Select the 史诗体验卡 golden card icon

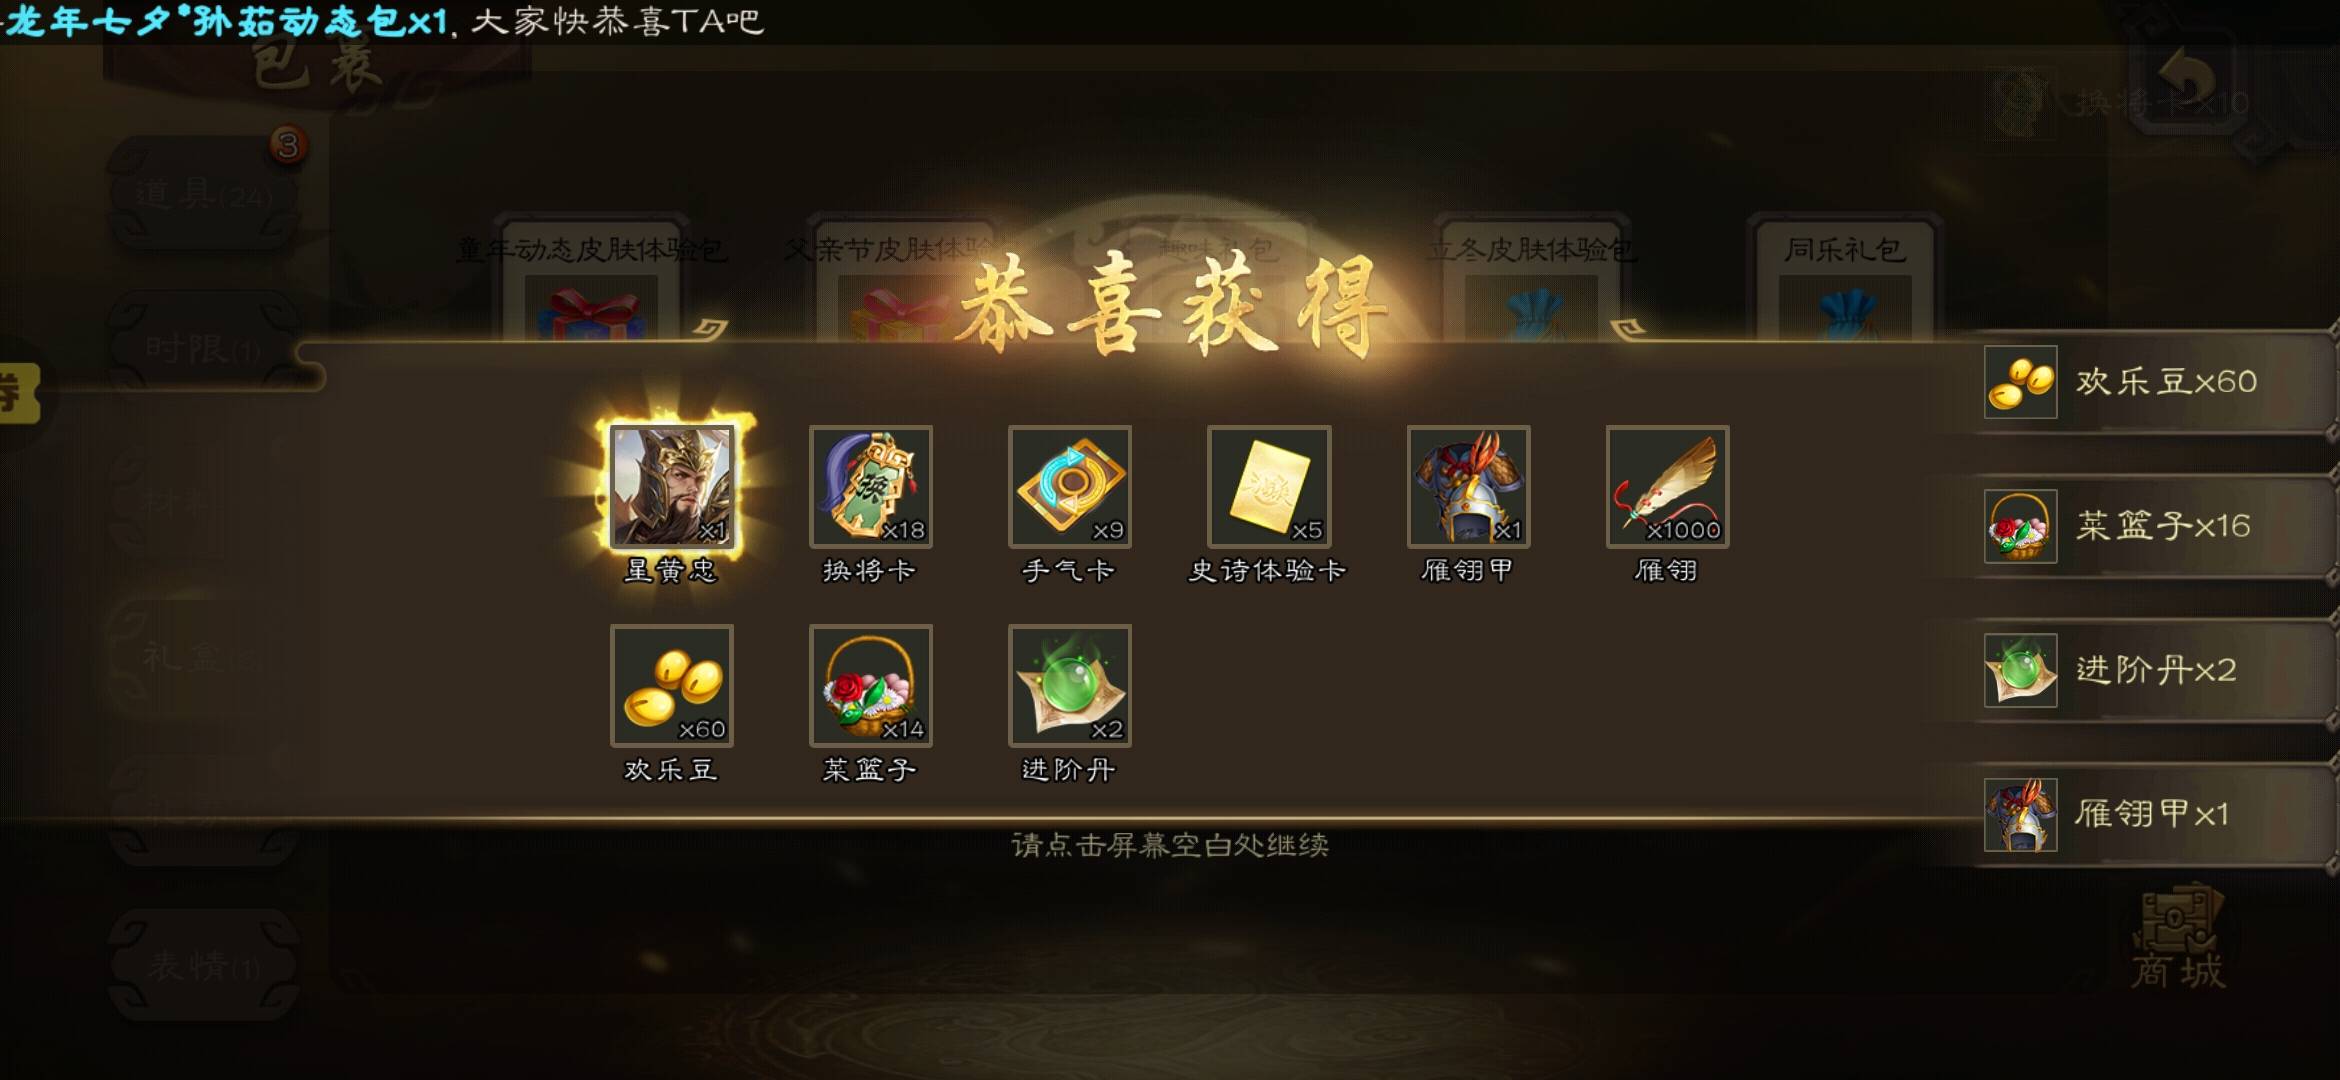click(1268, 487)
